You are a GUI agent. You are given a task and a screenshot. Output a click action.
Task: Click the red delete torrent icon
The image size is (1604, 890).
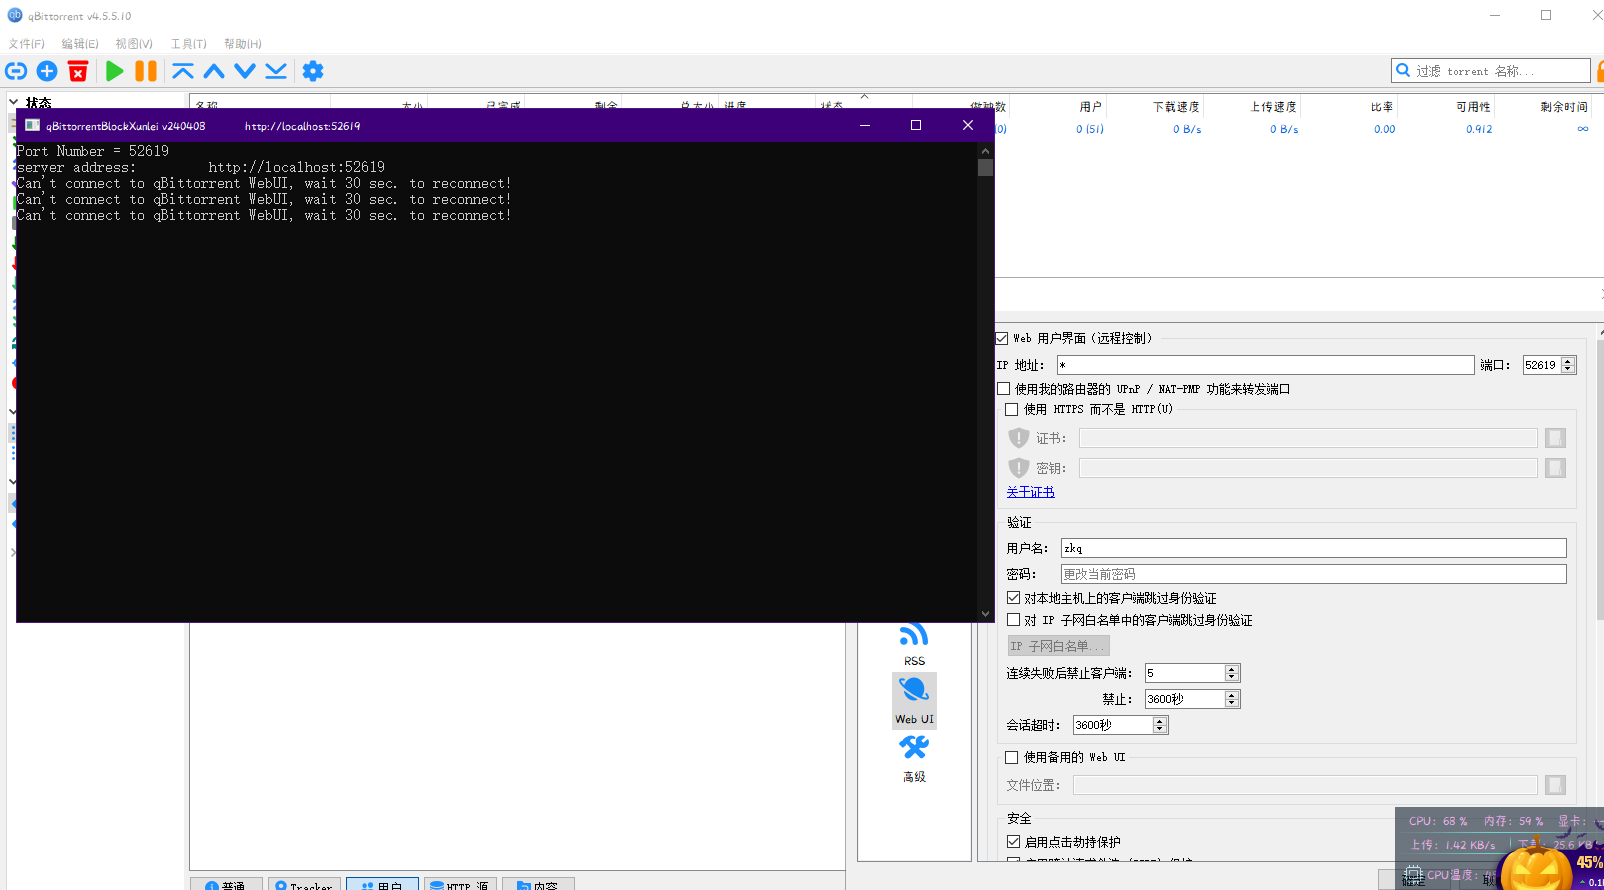[x=78, y=71]
